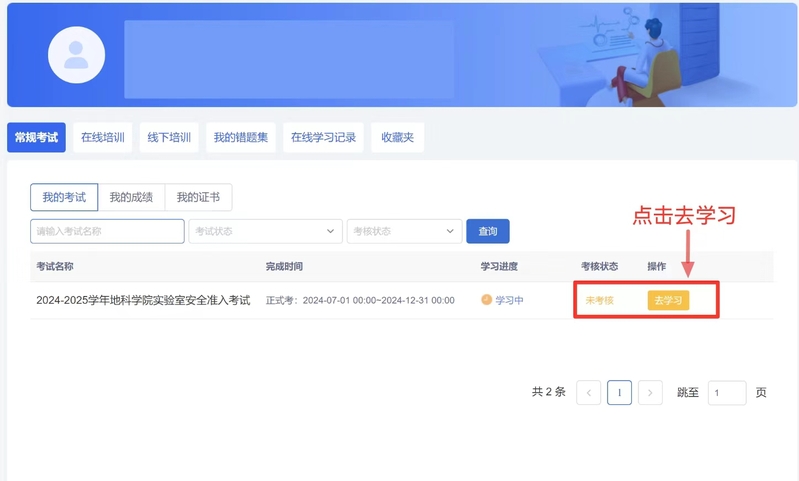The width and height of the screenshot is (799, 481).
Task: Open the 收藏夹 tab
Action: tap(397, 138)
